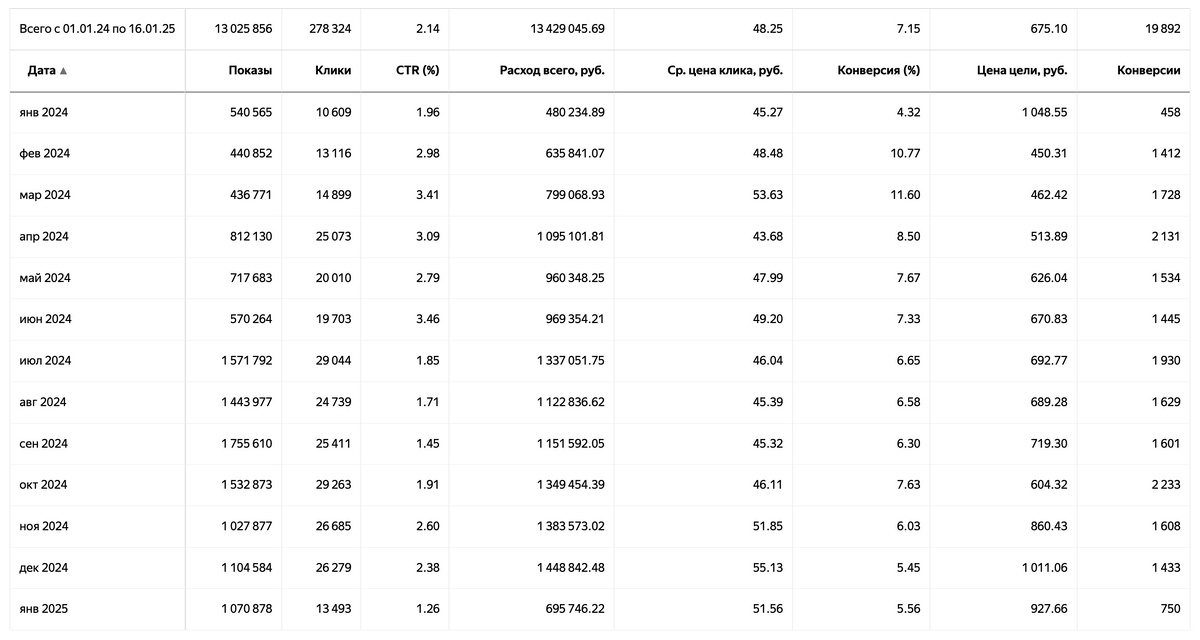Screen dimensions: 1200x640
Task: Select the окт 2024 date cell
Action: [43, 484]
